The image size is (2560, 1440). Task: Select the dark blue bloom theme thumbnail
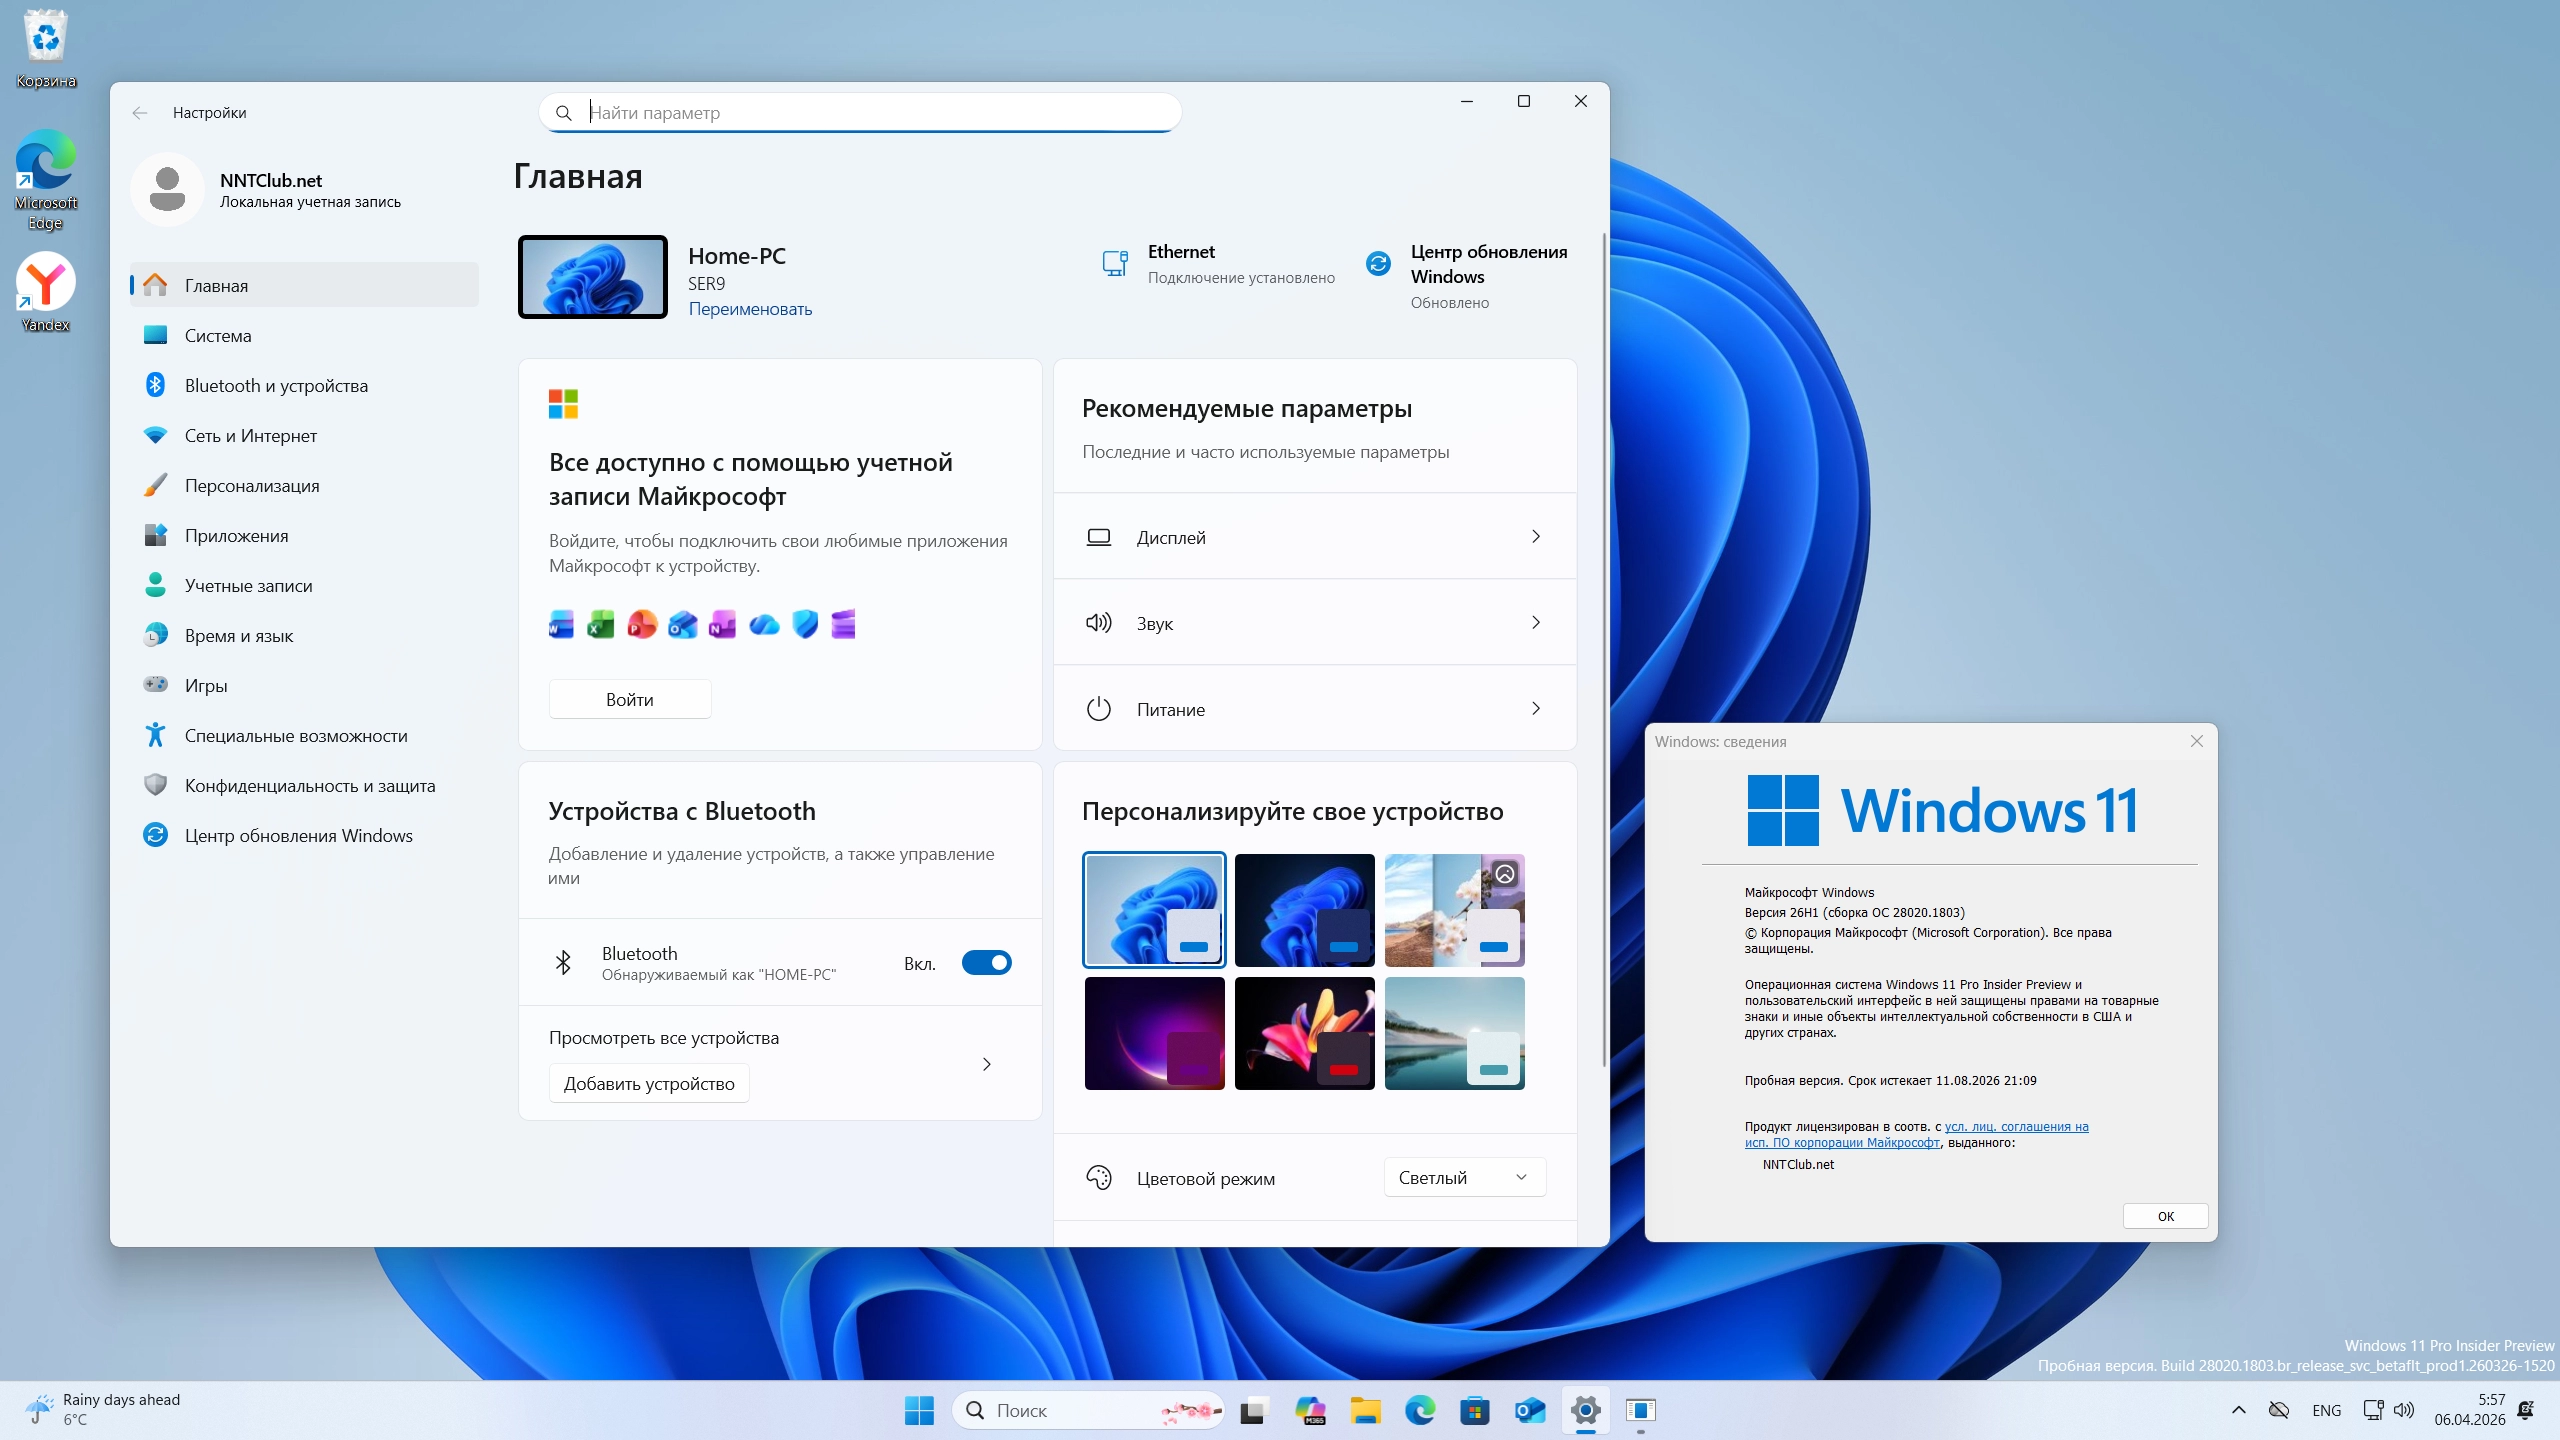1304,909
